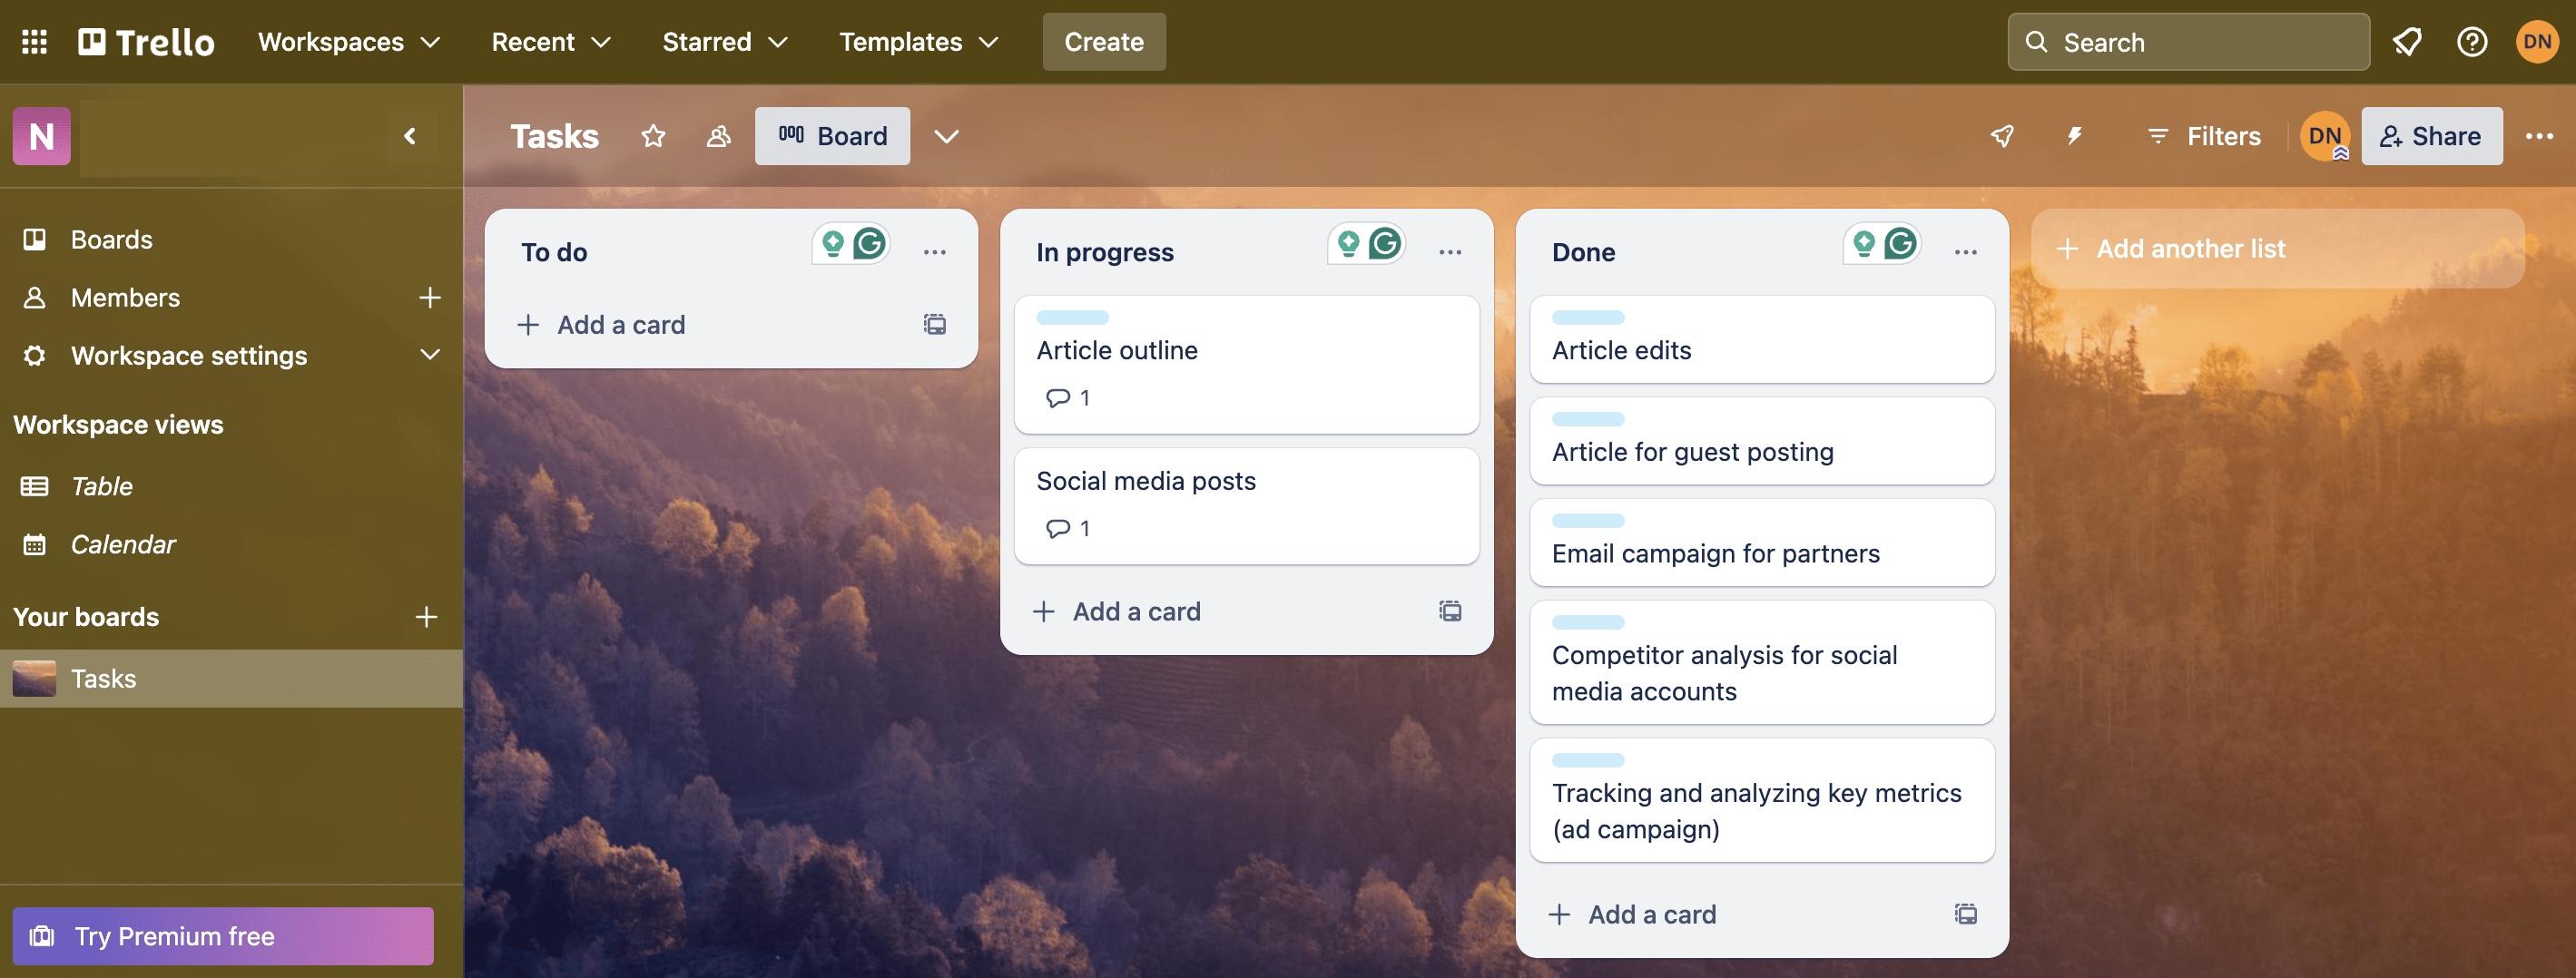2576x978 pixels.
Task: Focus the Search field
Action: point(2188,42)
